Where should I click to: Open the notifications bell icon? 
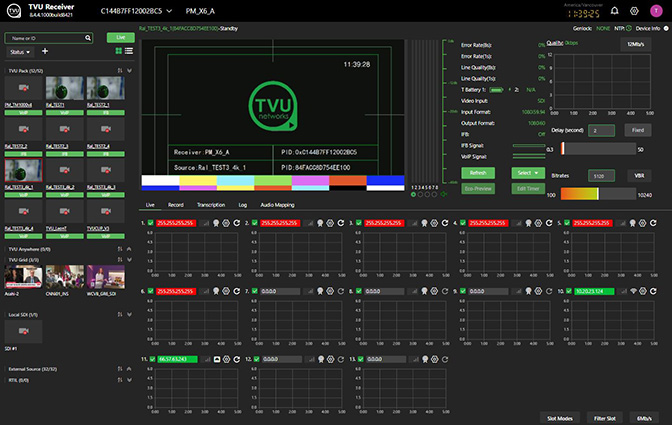click(614, 11)
